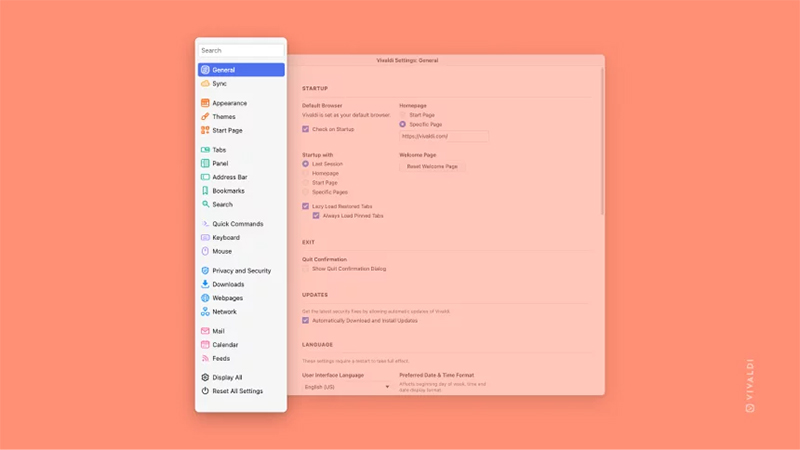Switch to Webpages settings section
800x450 pixels.
click(241, 298)
